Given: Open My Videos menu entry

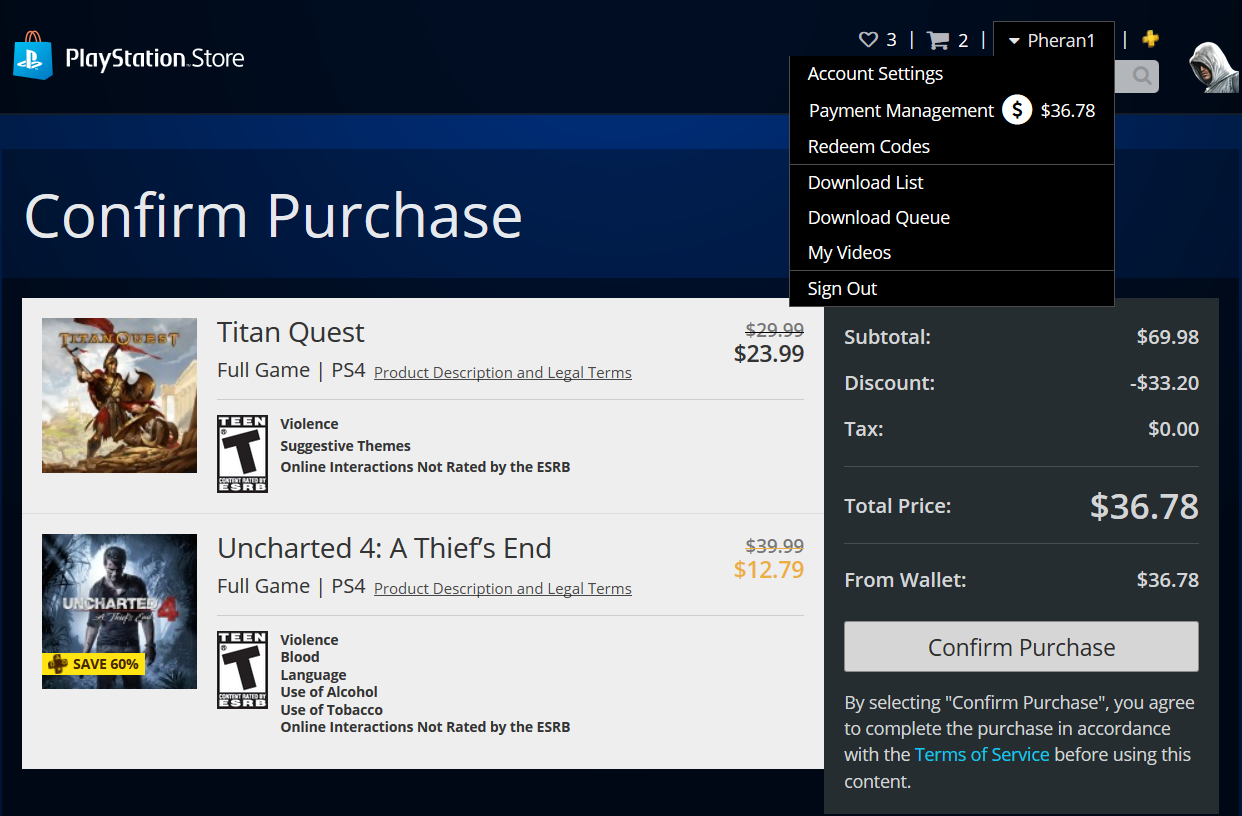Looking at the screenshot, I should (849, 253).
